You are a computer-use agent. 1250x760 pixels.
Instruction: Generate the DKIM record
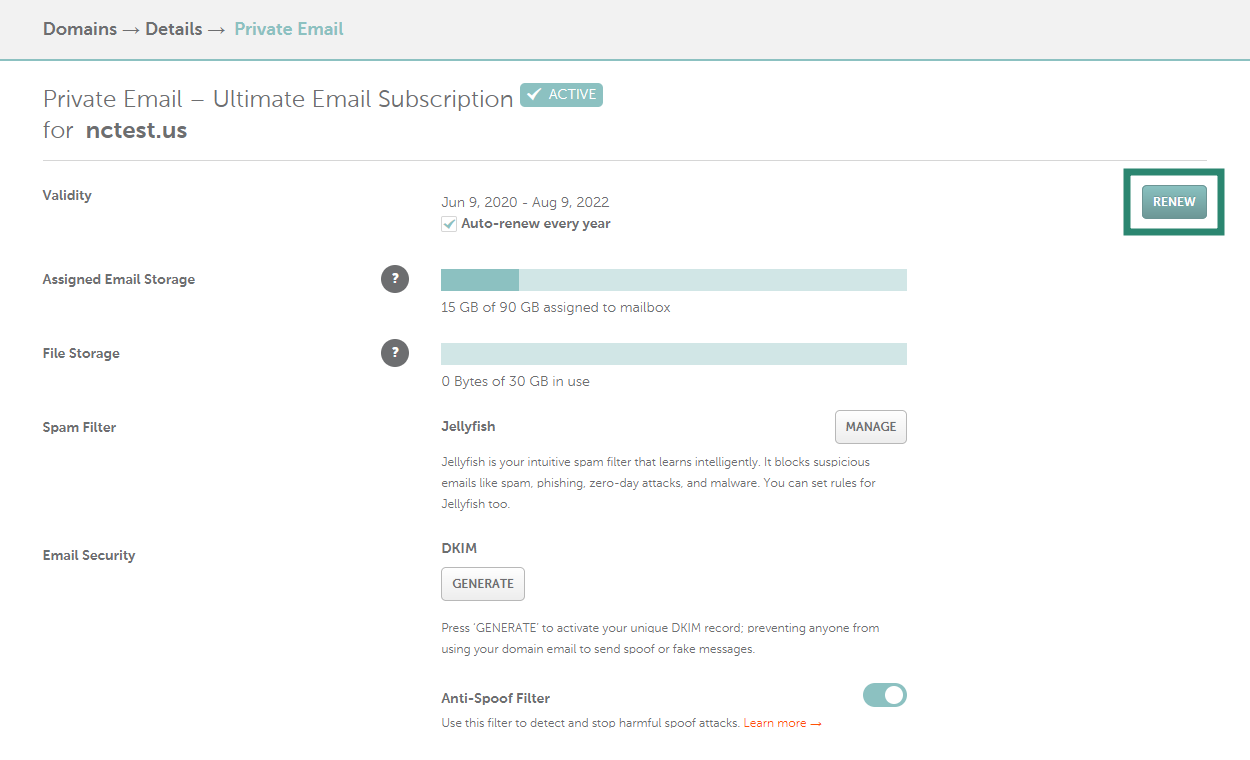pos(483,584)
